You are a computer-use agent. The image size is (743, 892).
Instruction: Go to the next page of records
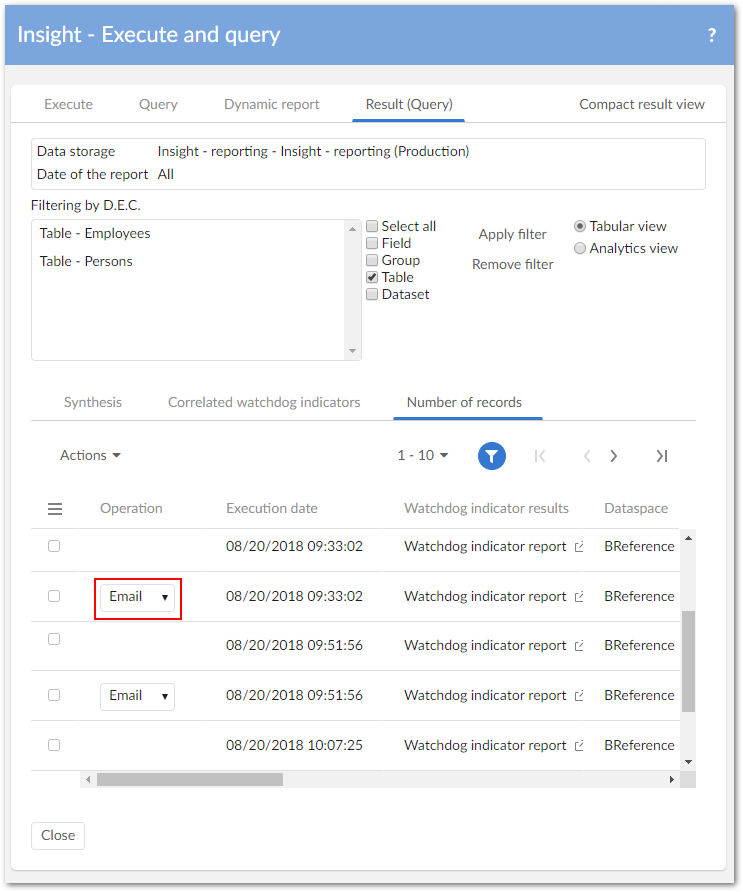pyautogui.click(x=614, y=456)
